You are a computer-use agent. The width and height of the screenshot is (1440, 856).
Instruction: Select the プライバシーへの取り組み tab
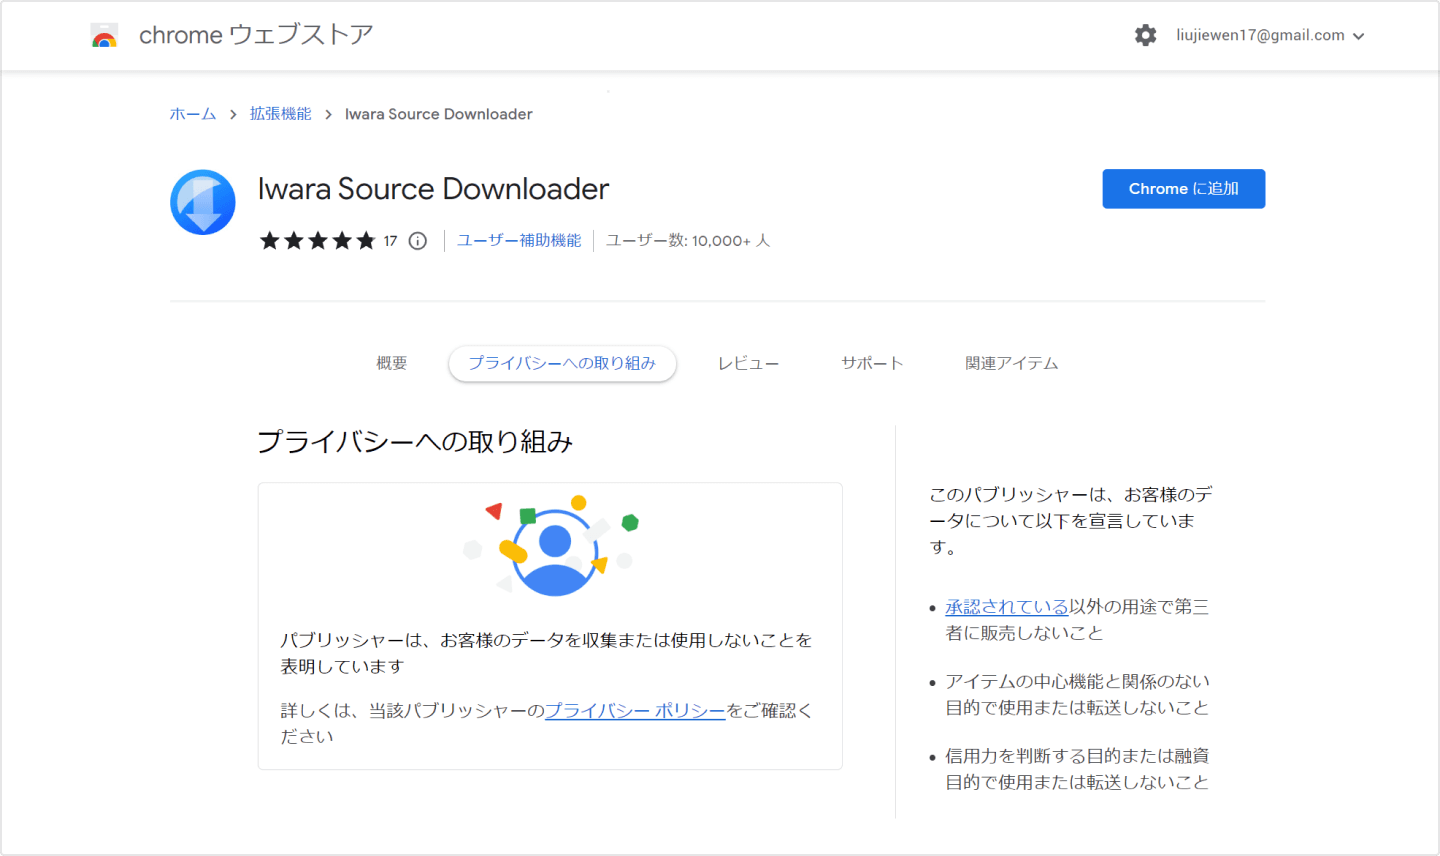coord(562,363)
